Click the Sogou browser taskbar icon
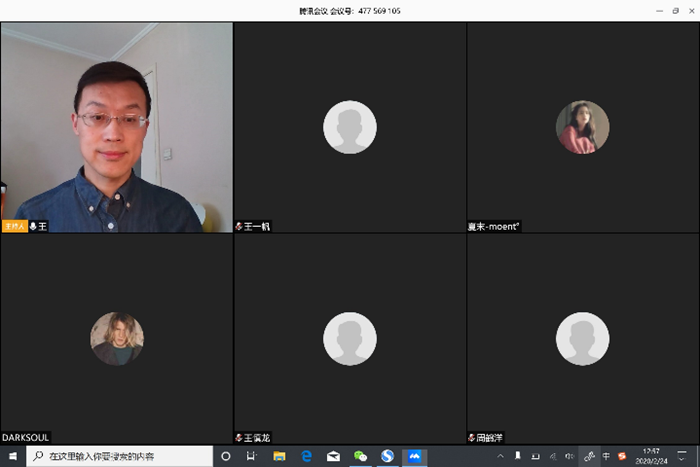The width and height of the screenshot is (700, 467). click(387, 456)
